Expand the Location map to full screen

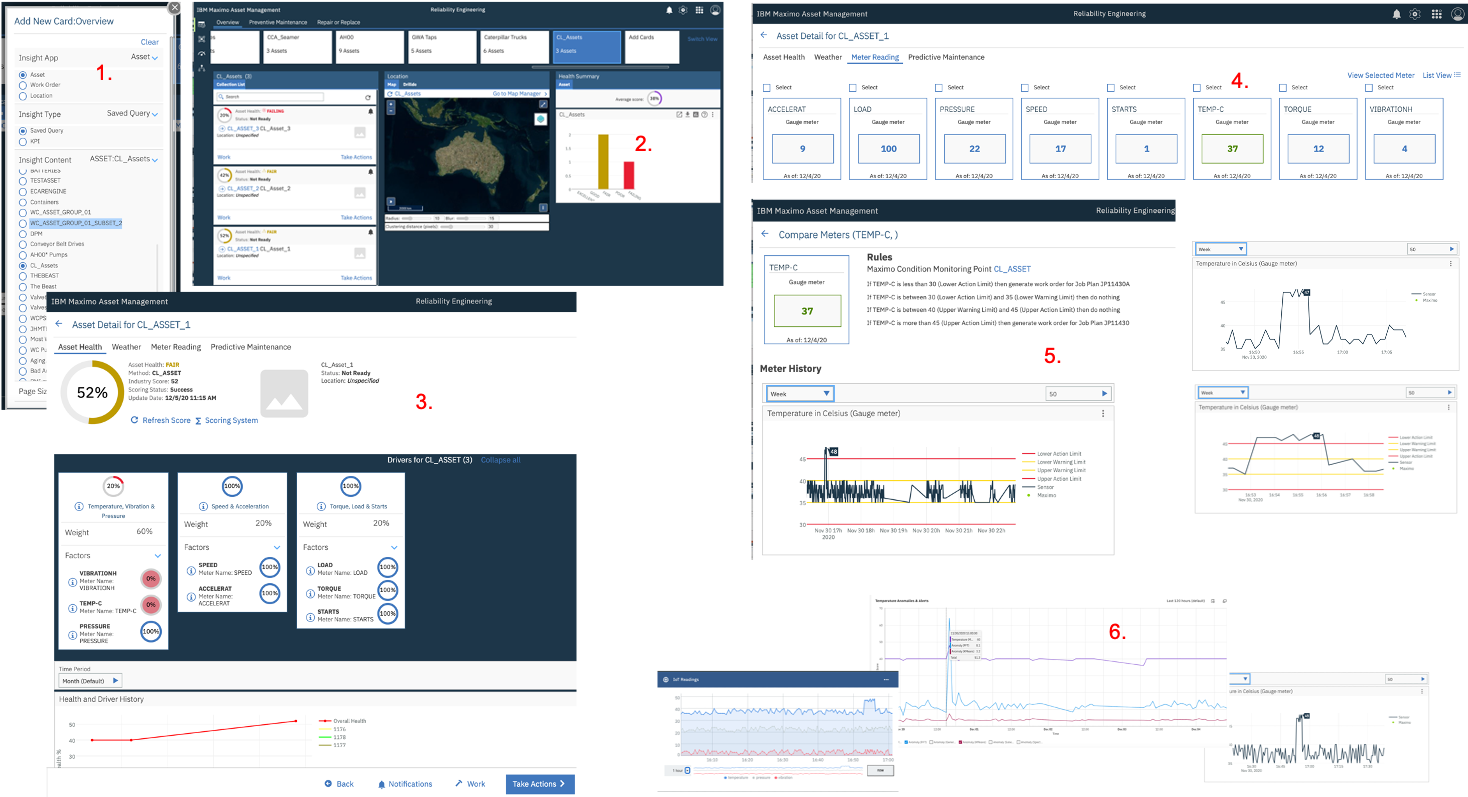point(543,104)
